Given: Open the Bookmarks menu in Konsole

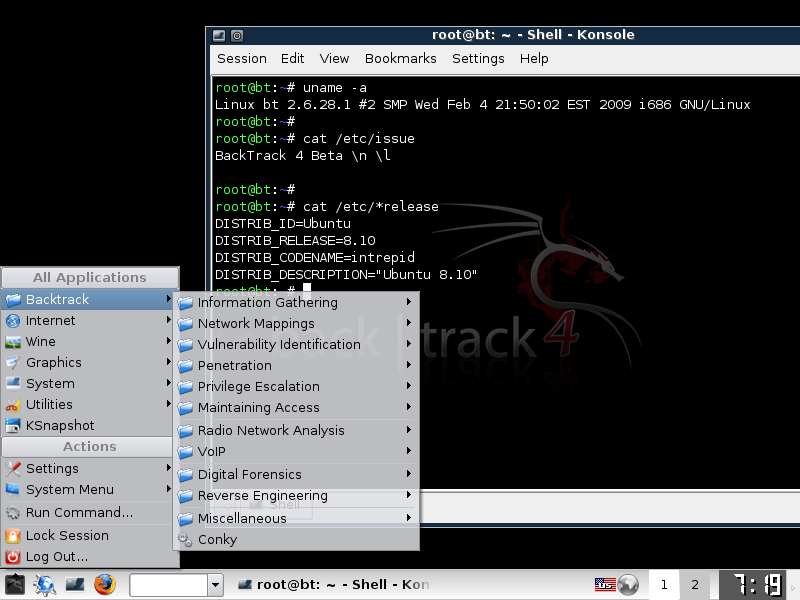Looking at the screenshot, I should [x=399, y=58].
